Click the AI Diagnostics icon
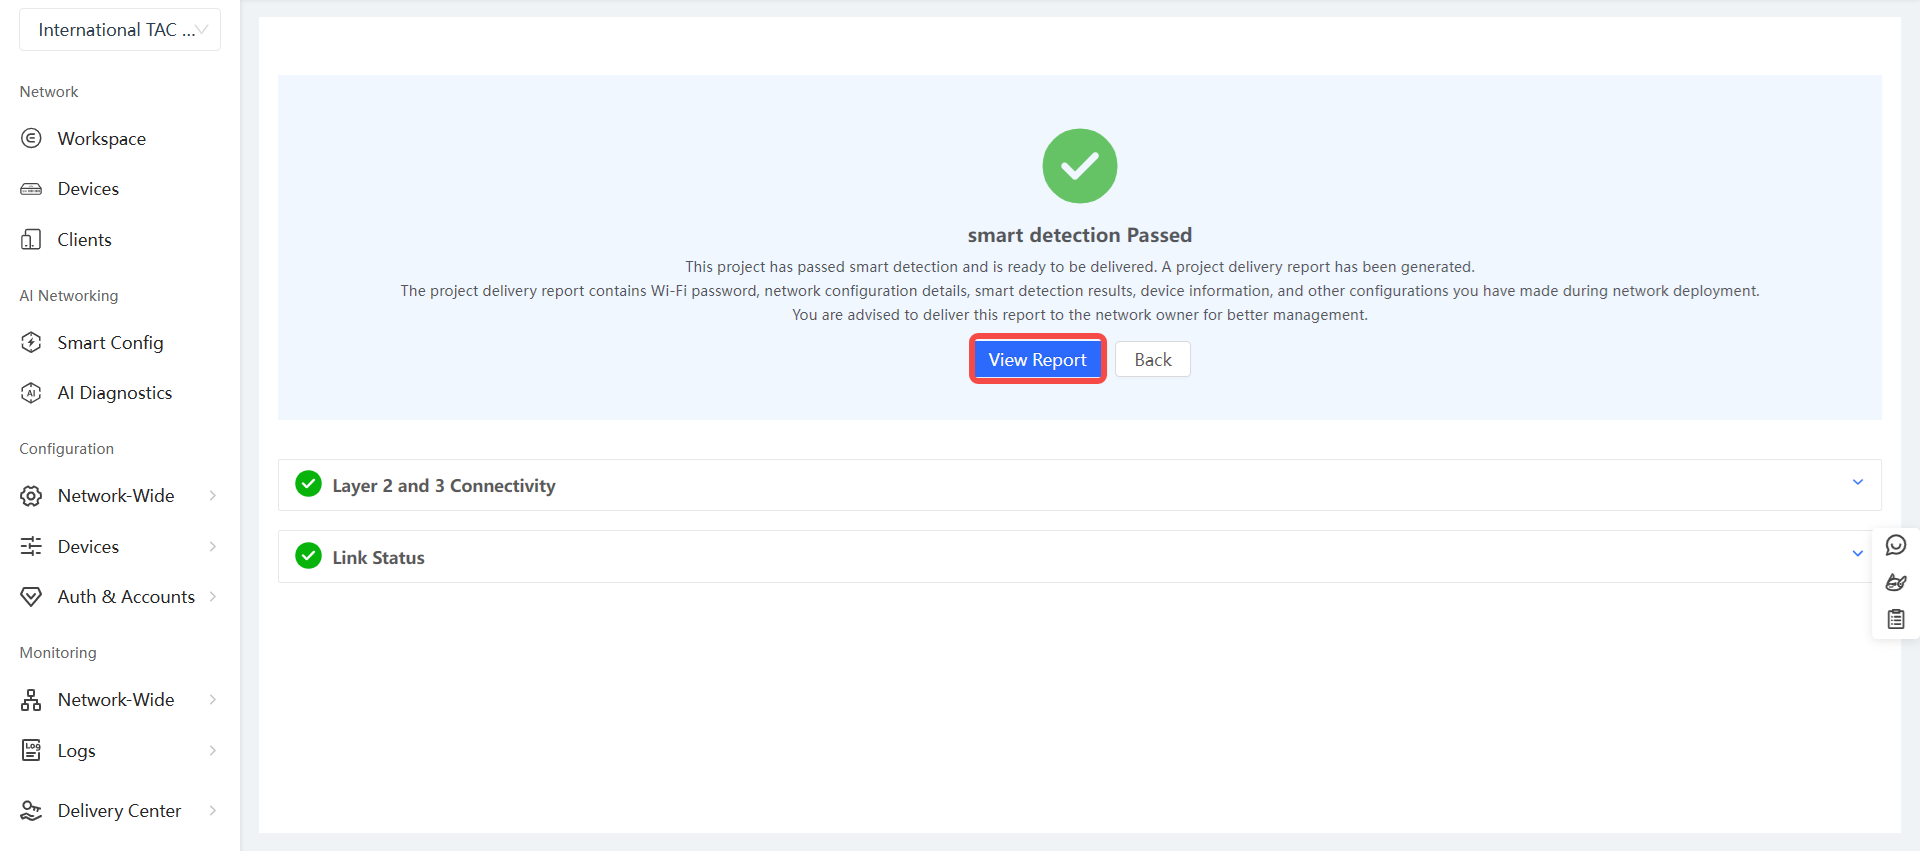Viewport: 1920px width, 851px height. click(31, 393)
